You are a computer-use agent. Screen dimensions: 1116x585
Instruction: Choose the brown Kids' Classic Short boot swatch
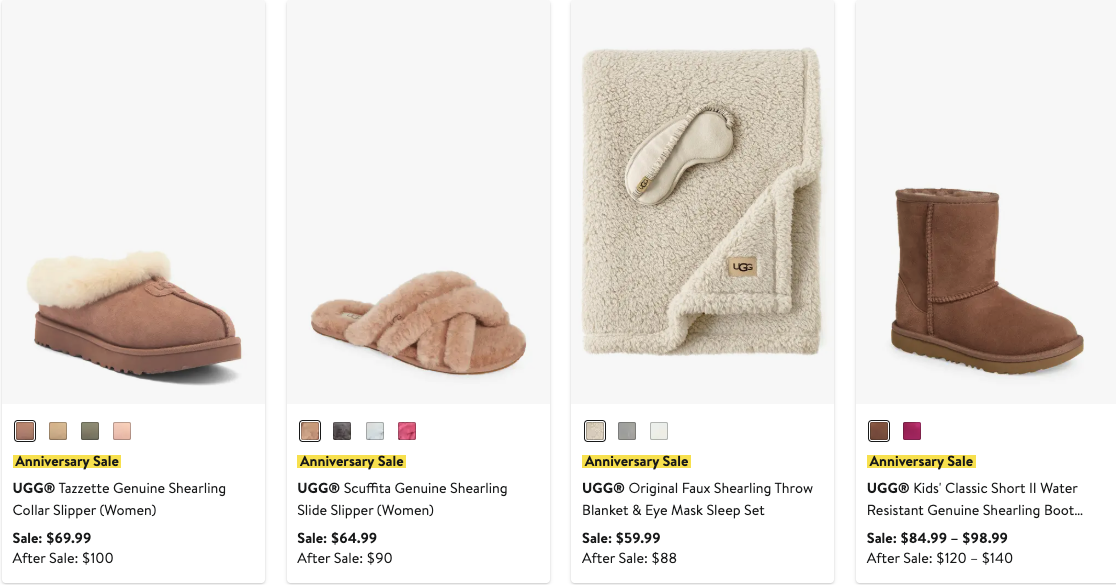879,431
